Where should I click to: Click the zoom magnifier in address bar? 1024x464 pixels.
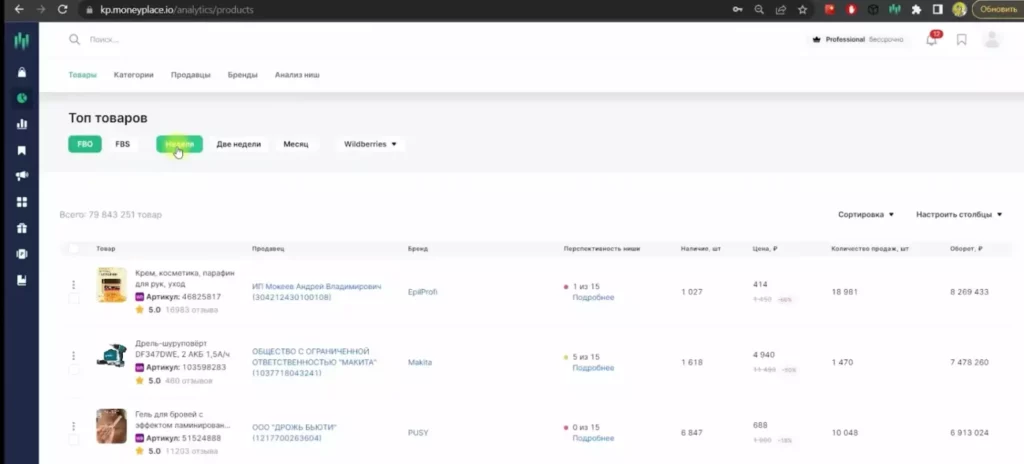coord(759,10)
